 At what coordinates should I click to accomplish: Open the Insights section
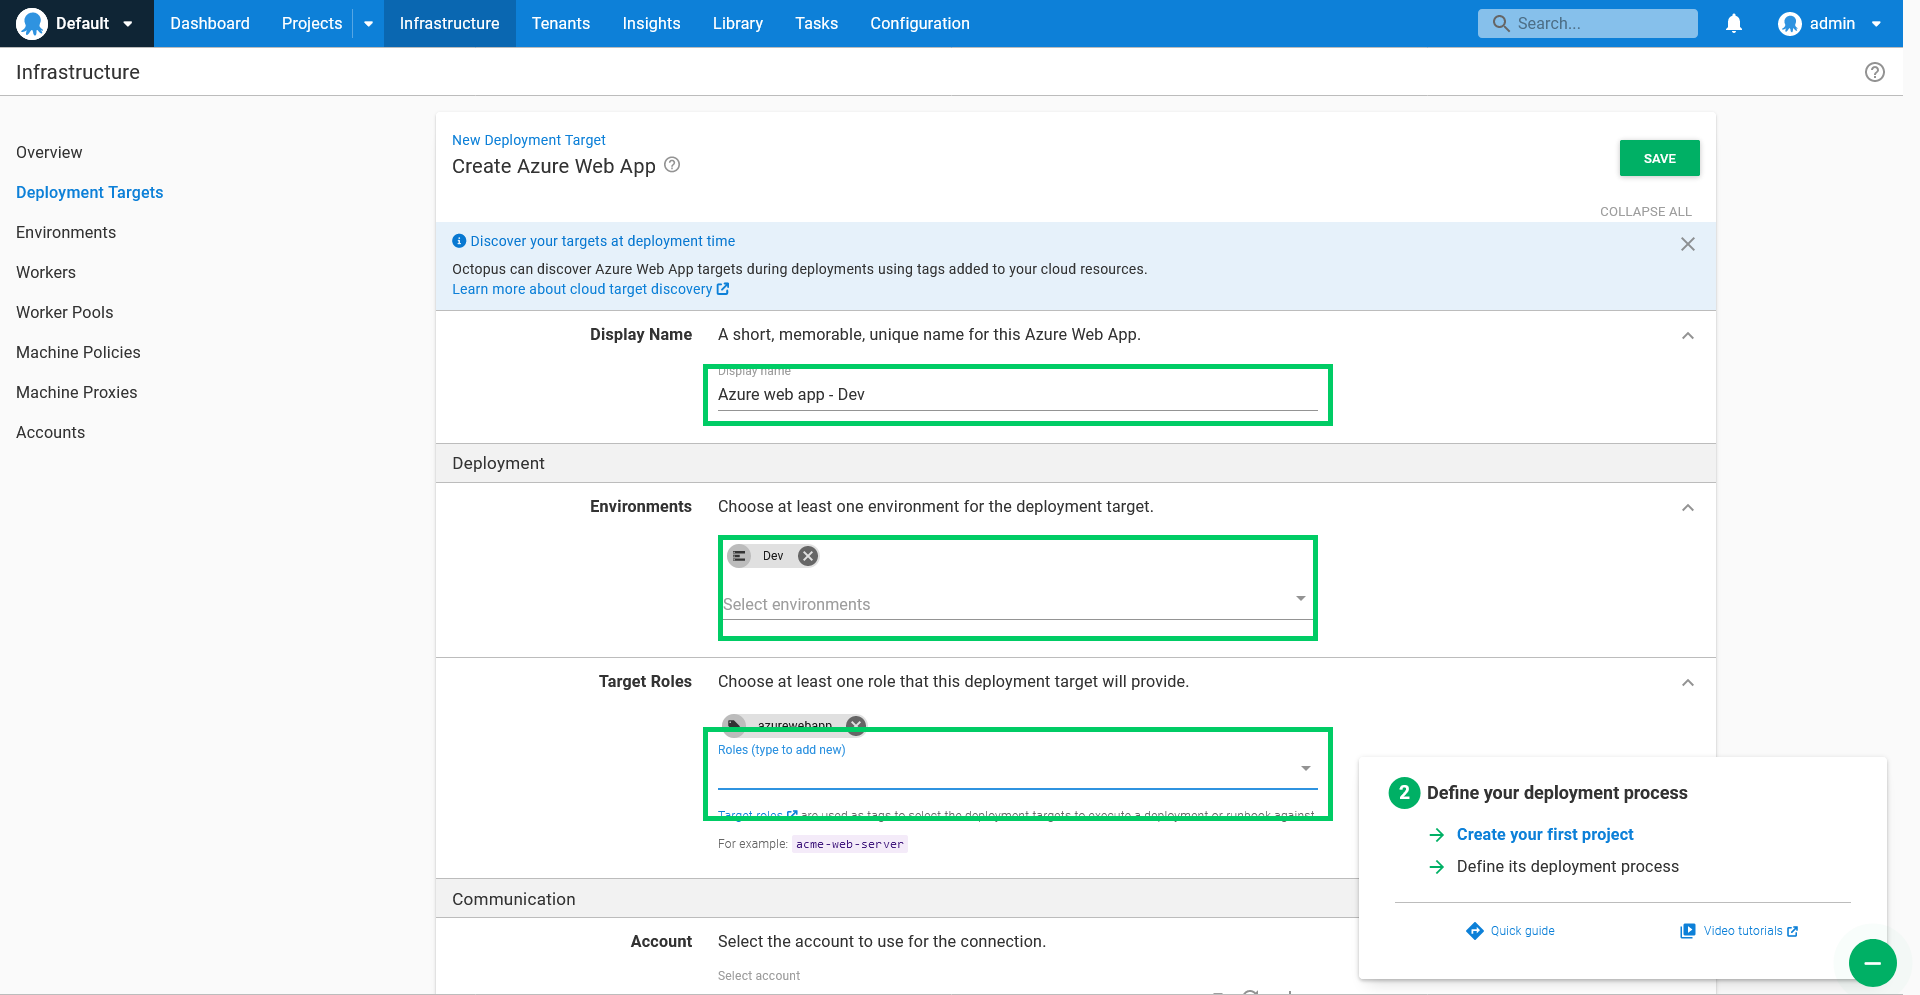[x=651, y=23]
